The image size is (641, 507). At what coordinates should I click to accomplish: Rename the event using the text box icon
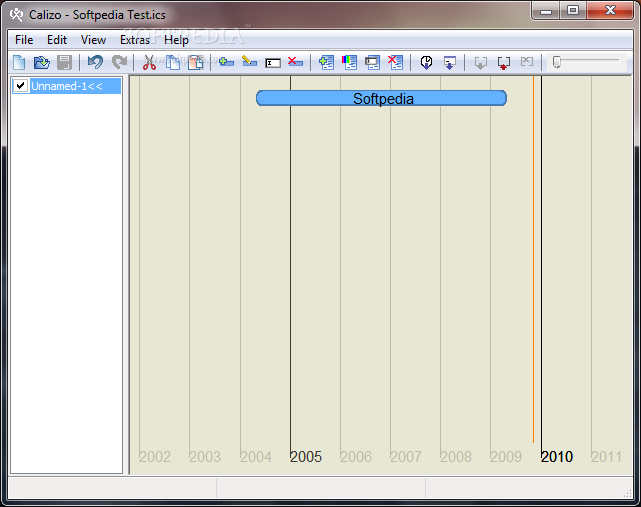(273, 63)
